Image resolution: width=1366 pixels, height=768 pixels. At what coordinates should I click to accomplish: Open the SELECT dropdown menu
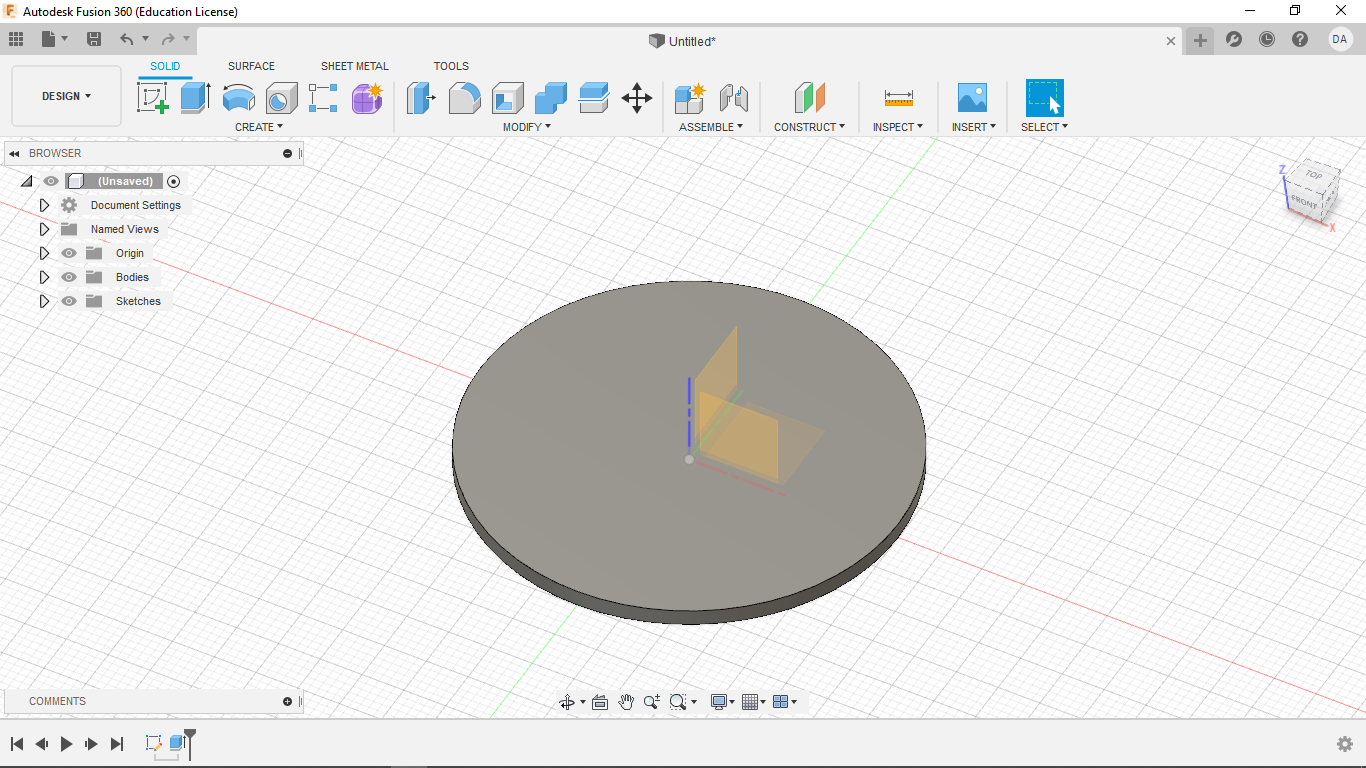click(x=1044, y=127)
